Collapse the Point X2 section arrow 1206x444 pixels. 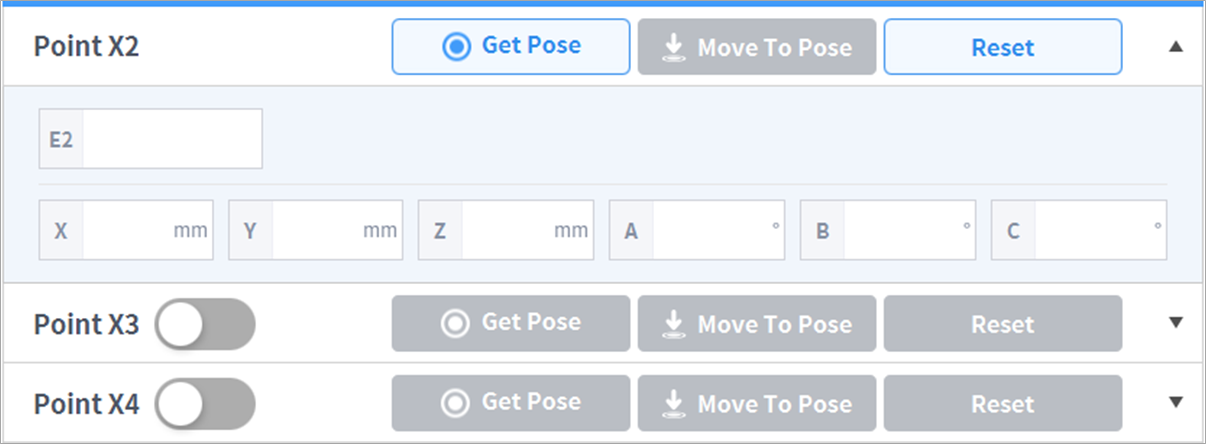tap(1176, 47)
